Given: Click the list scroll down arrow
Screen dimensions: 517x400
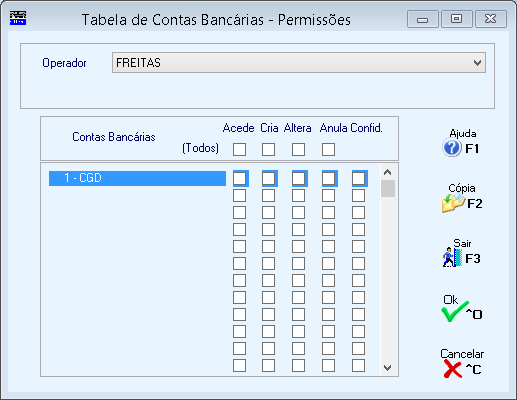Looking at the screenshot, I should click(387, 368).
